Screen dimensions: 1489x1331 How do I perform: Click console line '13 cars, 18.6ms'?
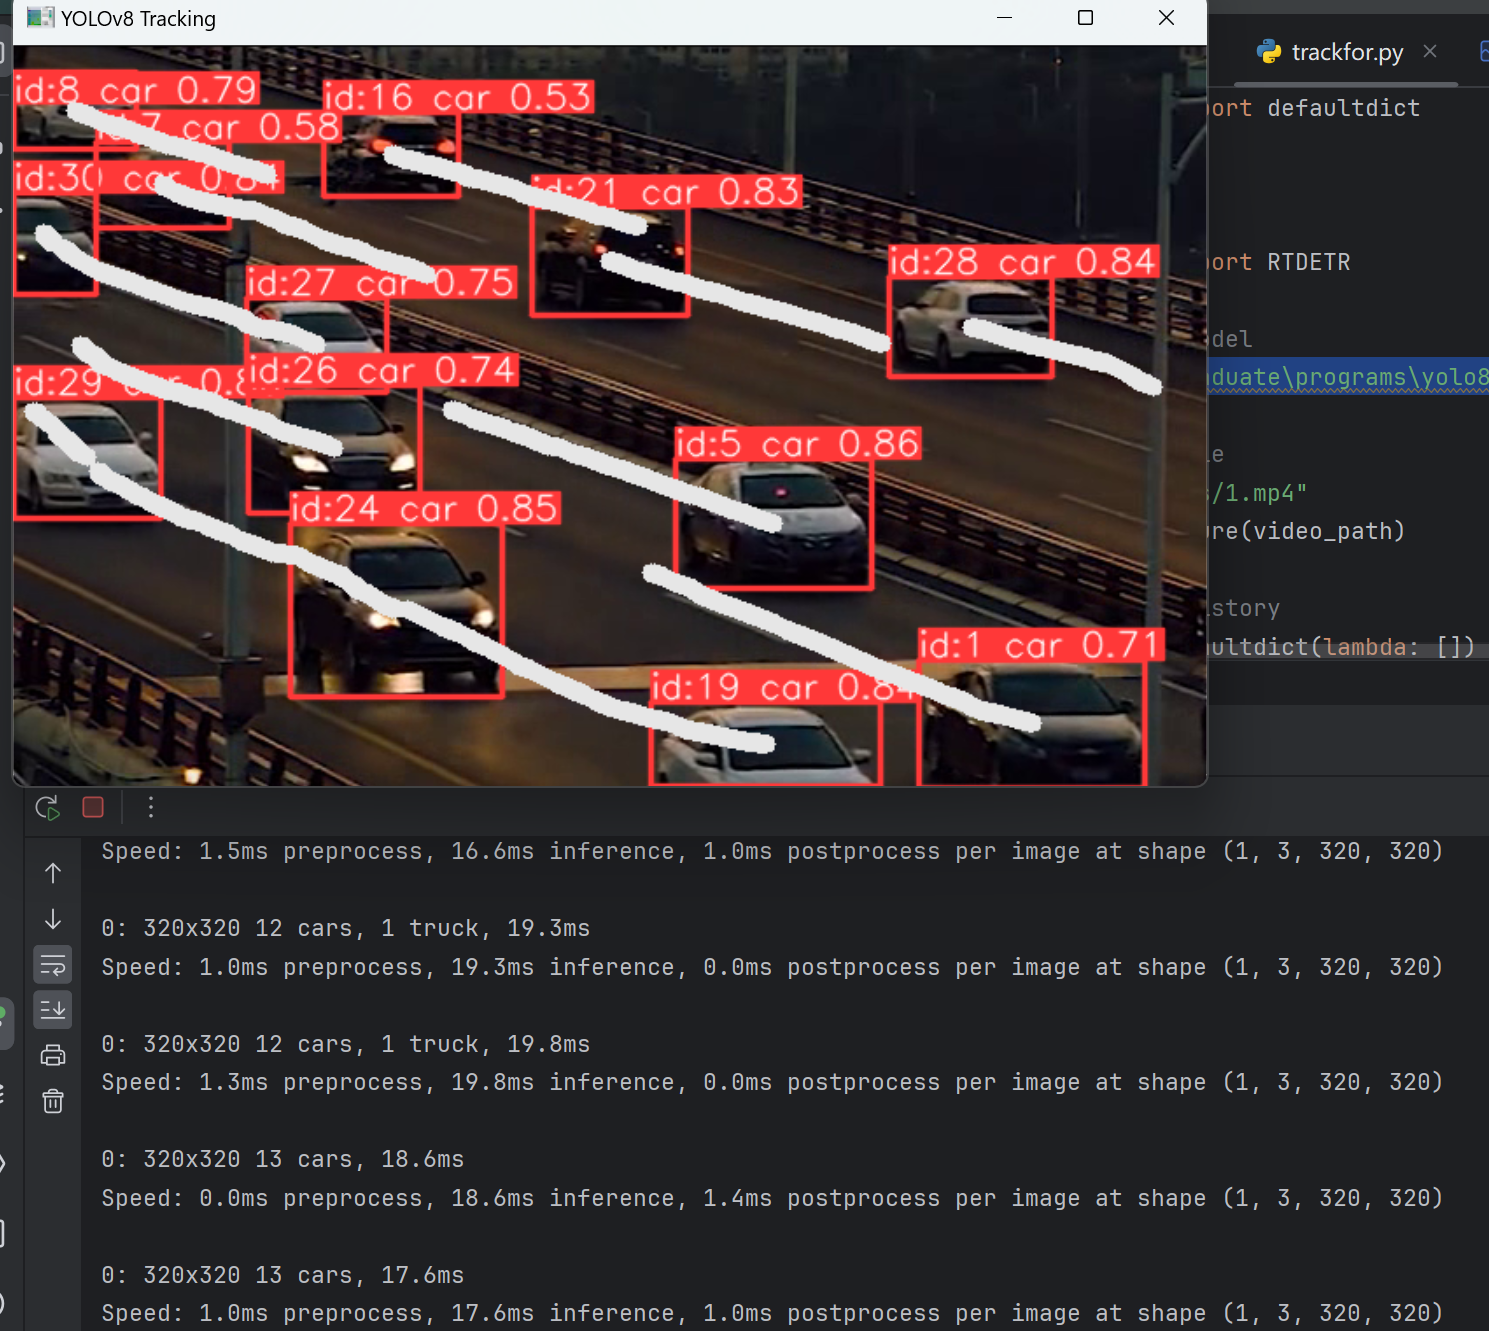point(359,1159)
